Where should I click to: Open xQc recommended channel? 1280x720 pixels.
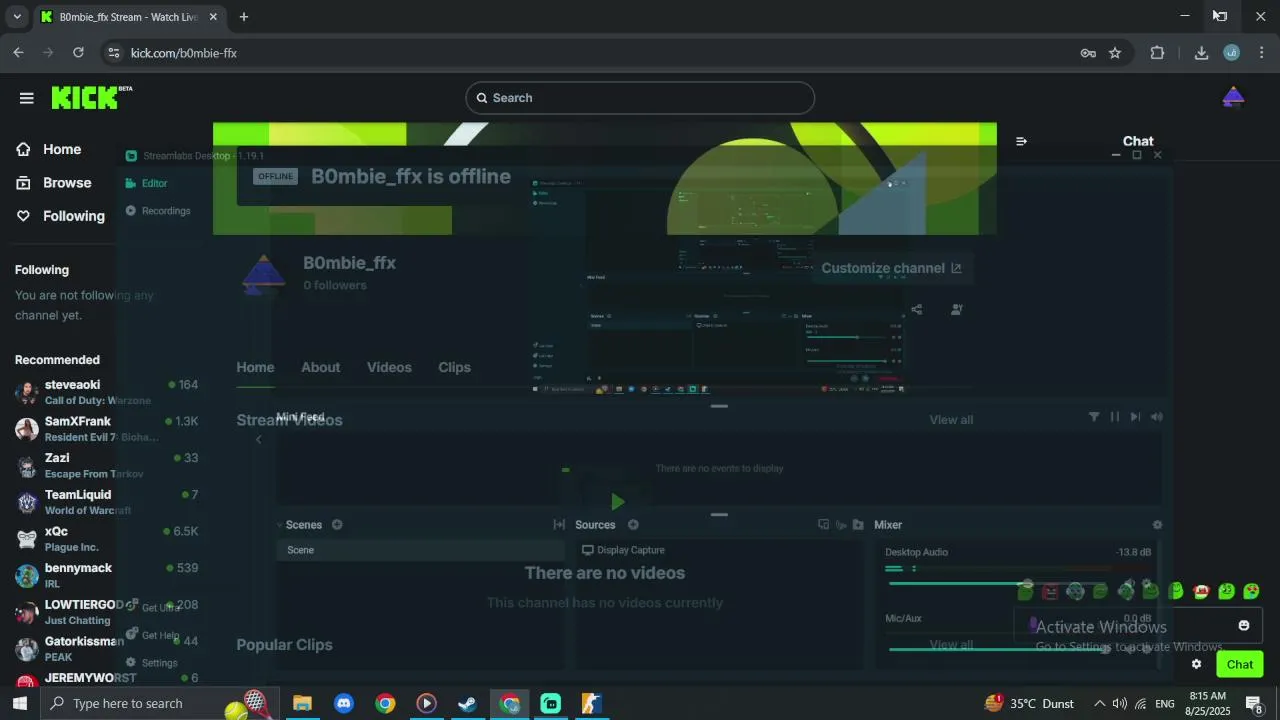click(106, 539)
